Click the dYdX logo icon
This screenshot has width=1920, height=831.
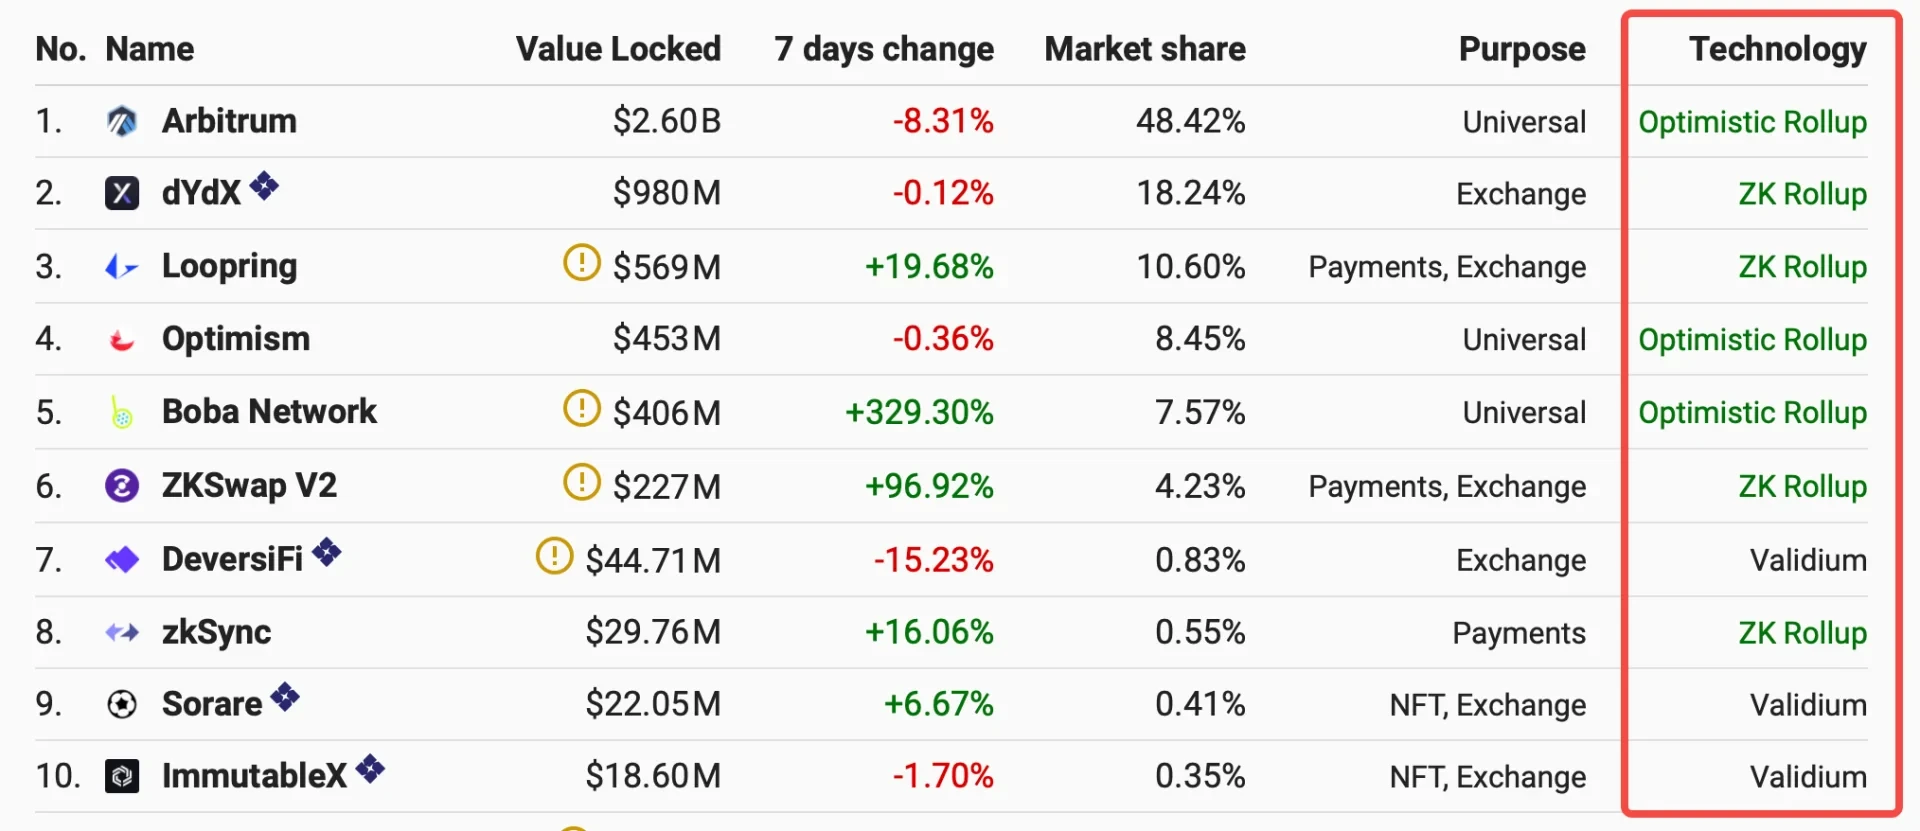(x=122, y=193)
